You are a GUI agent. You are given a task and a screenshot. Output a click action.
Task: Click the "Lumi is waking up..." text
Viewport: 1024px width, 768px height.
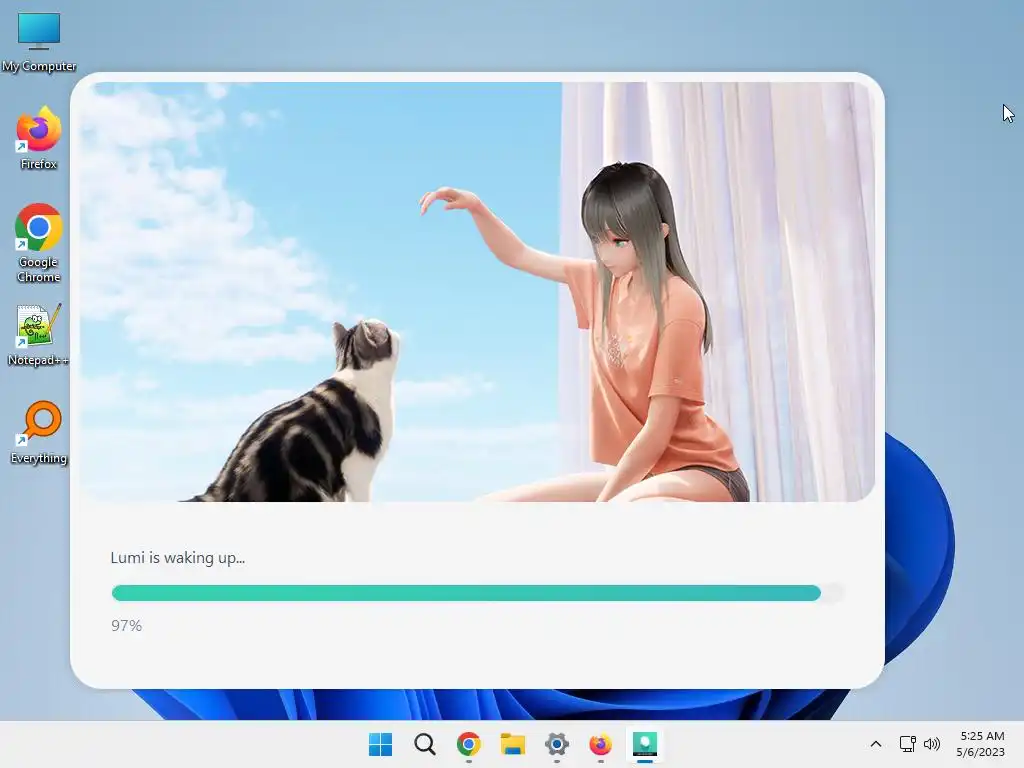[x=178, y=558]
